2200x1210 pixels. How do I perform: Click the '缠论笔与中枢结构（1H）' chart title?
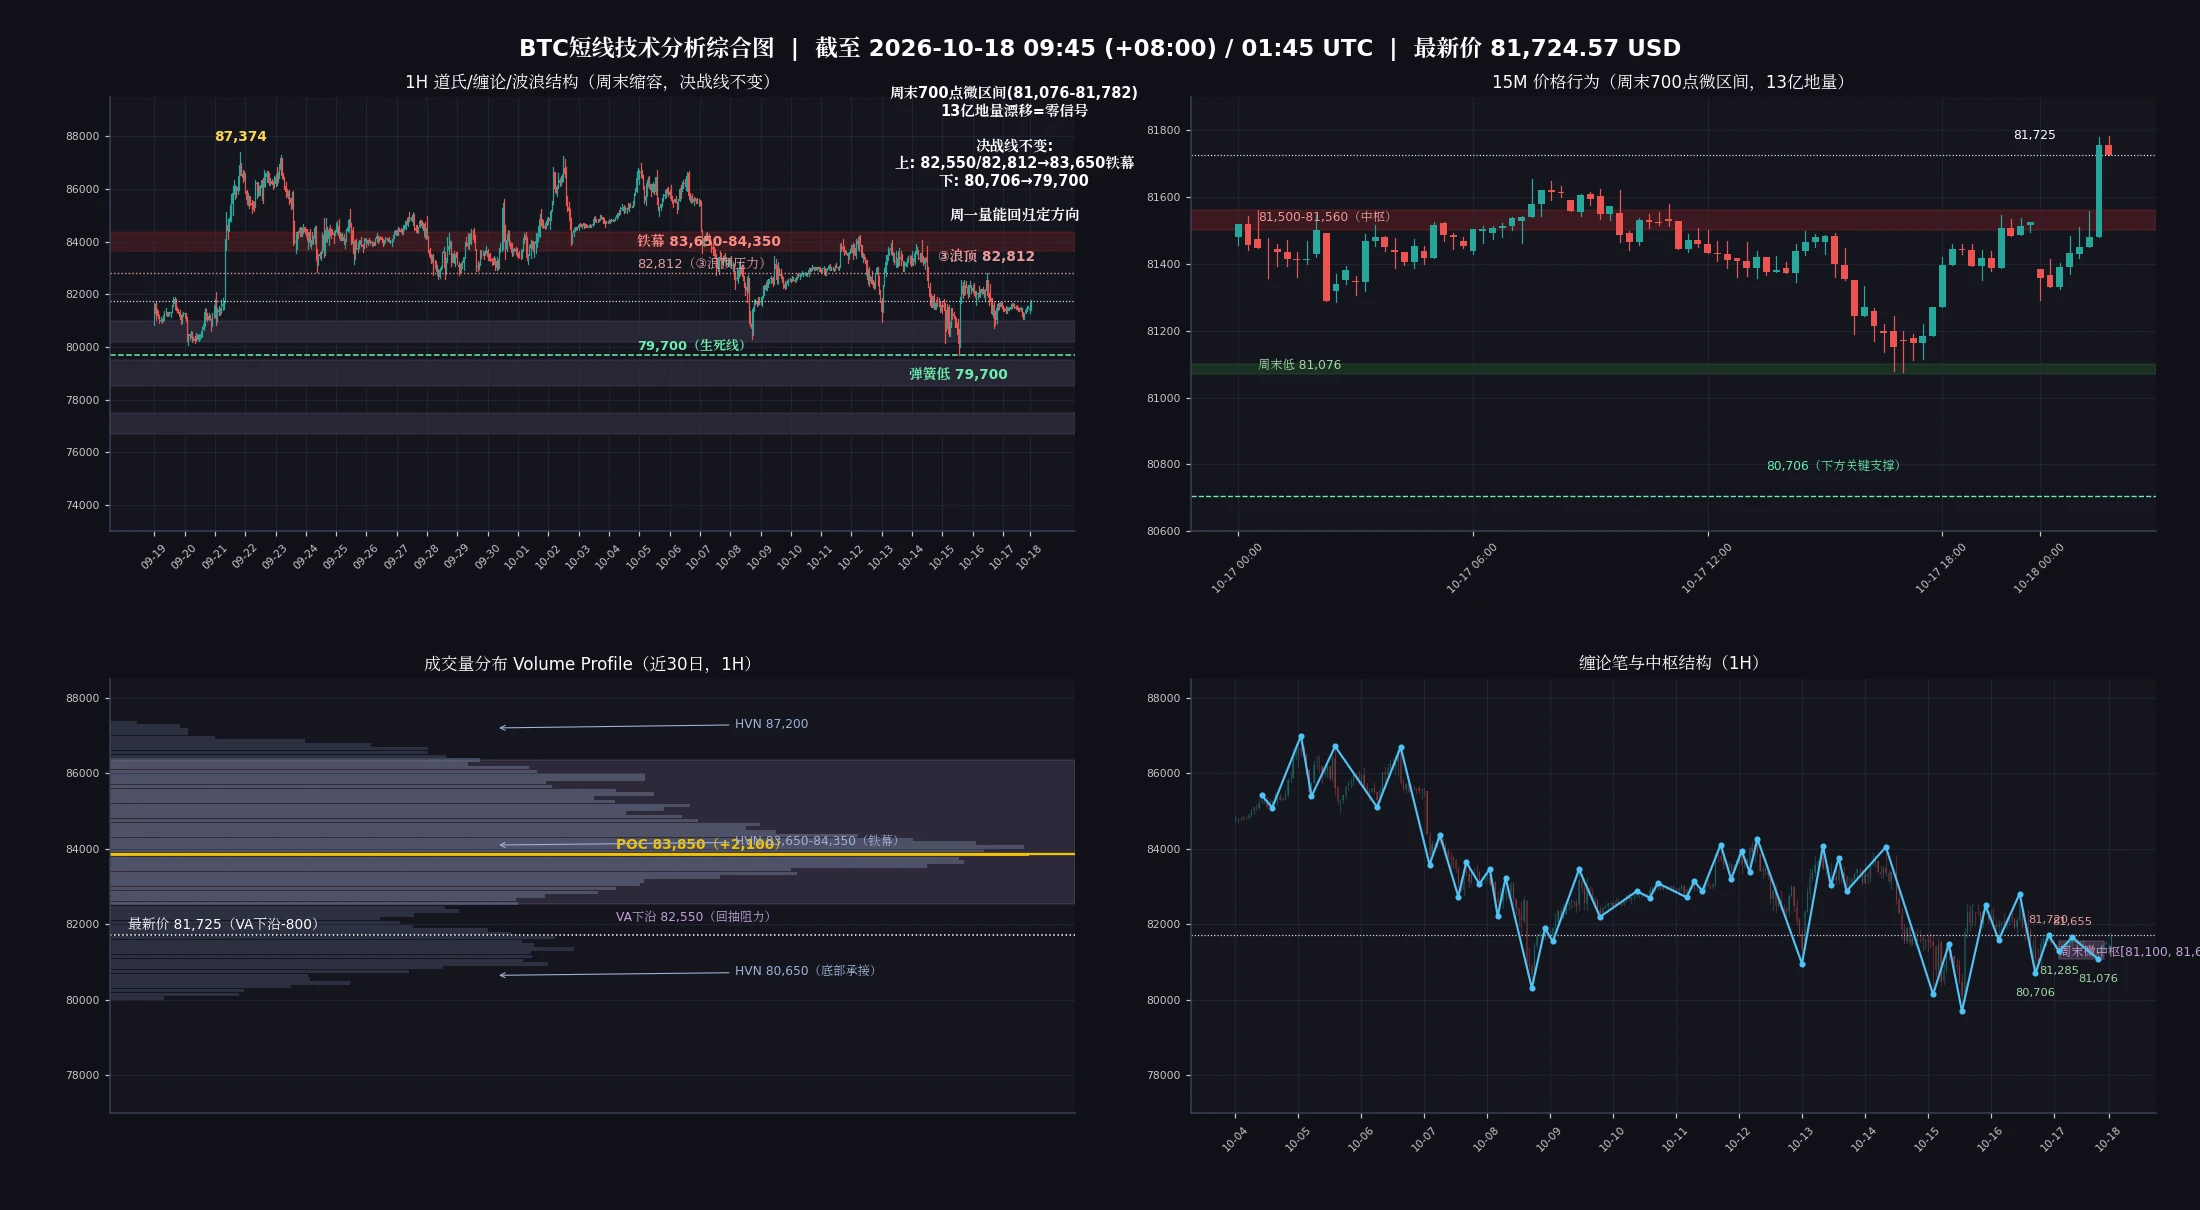(1673, 663)
